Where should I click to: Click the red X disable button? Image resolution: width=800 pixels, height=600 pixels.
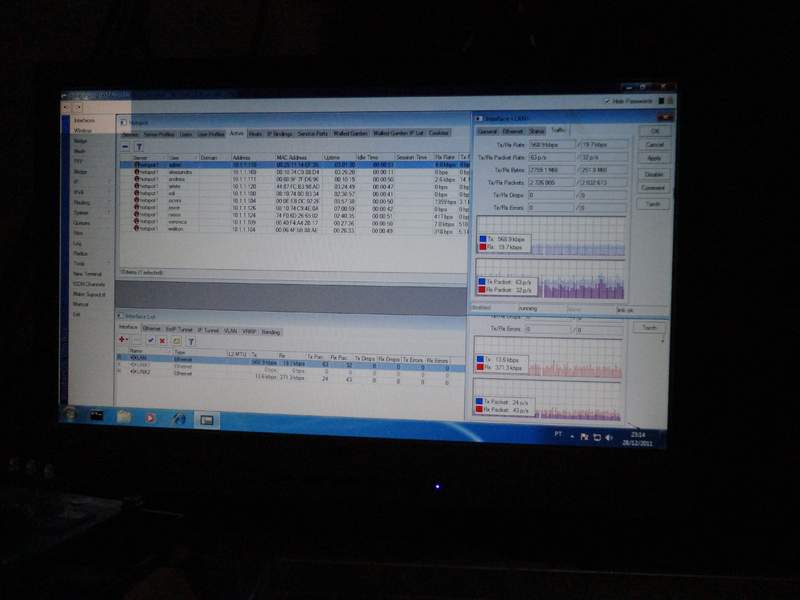[163, 341]
